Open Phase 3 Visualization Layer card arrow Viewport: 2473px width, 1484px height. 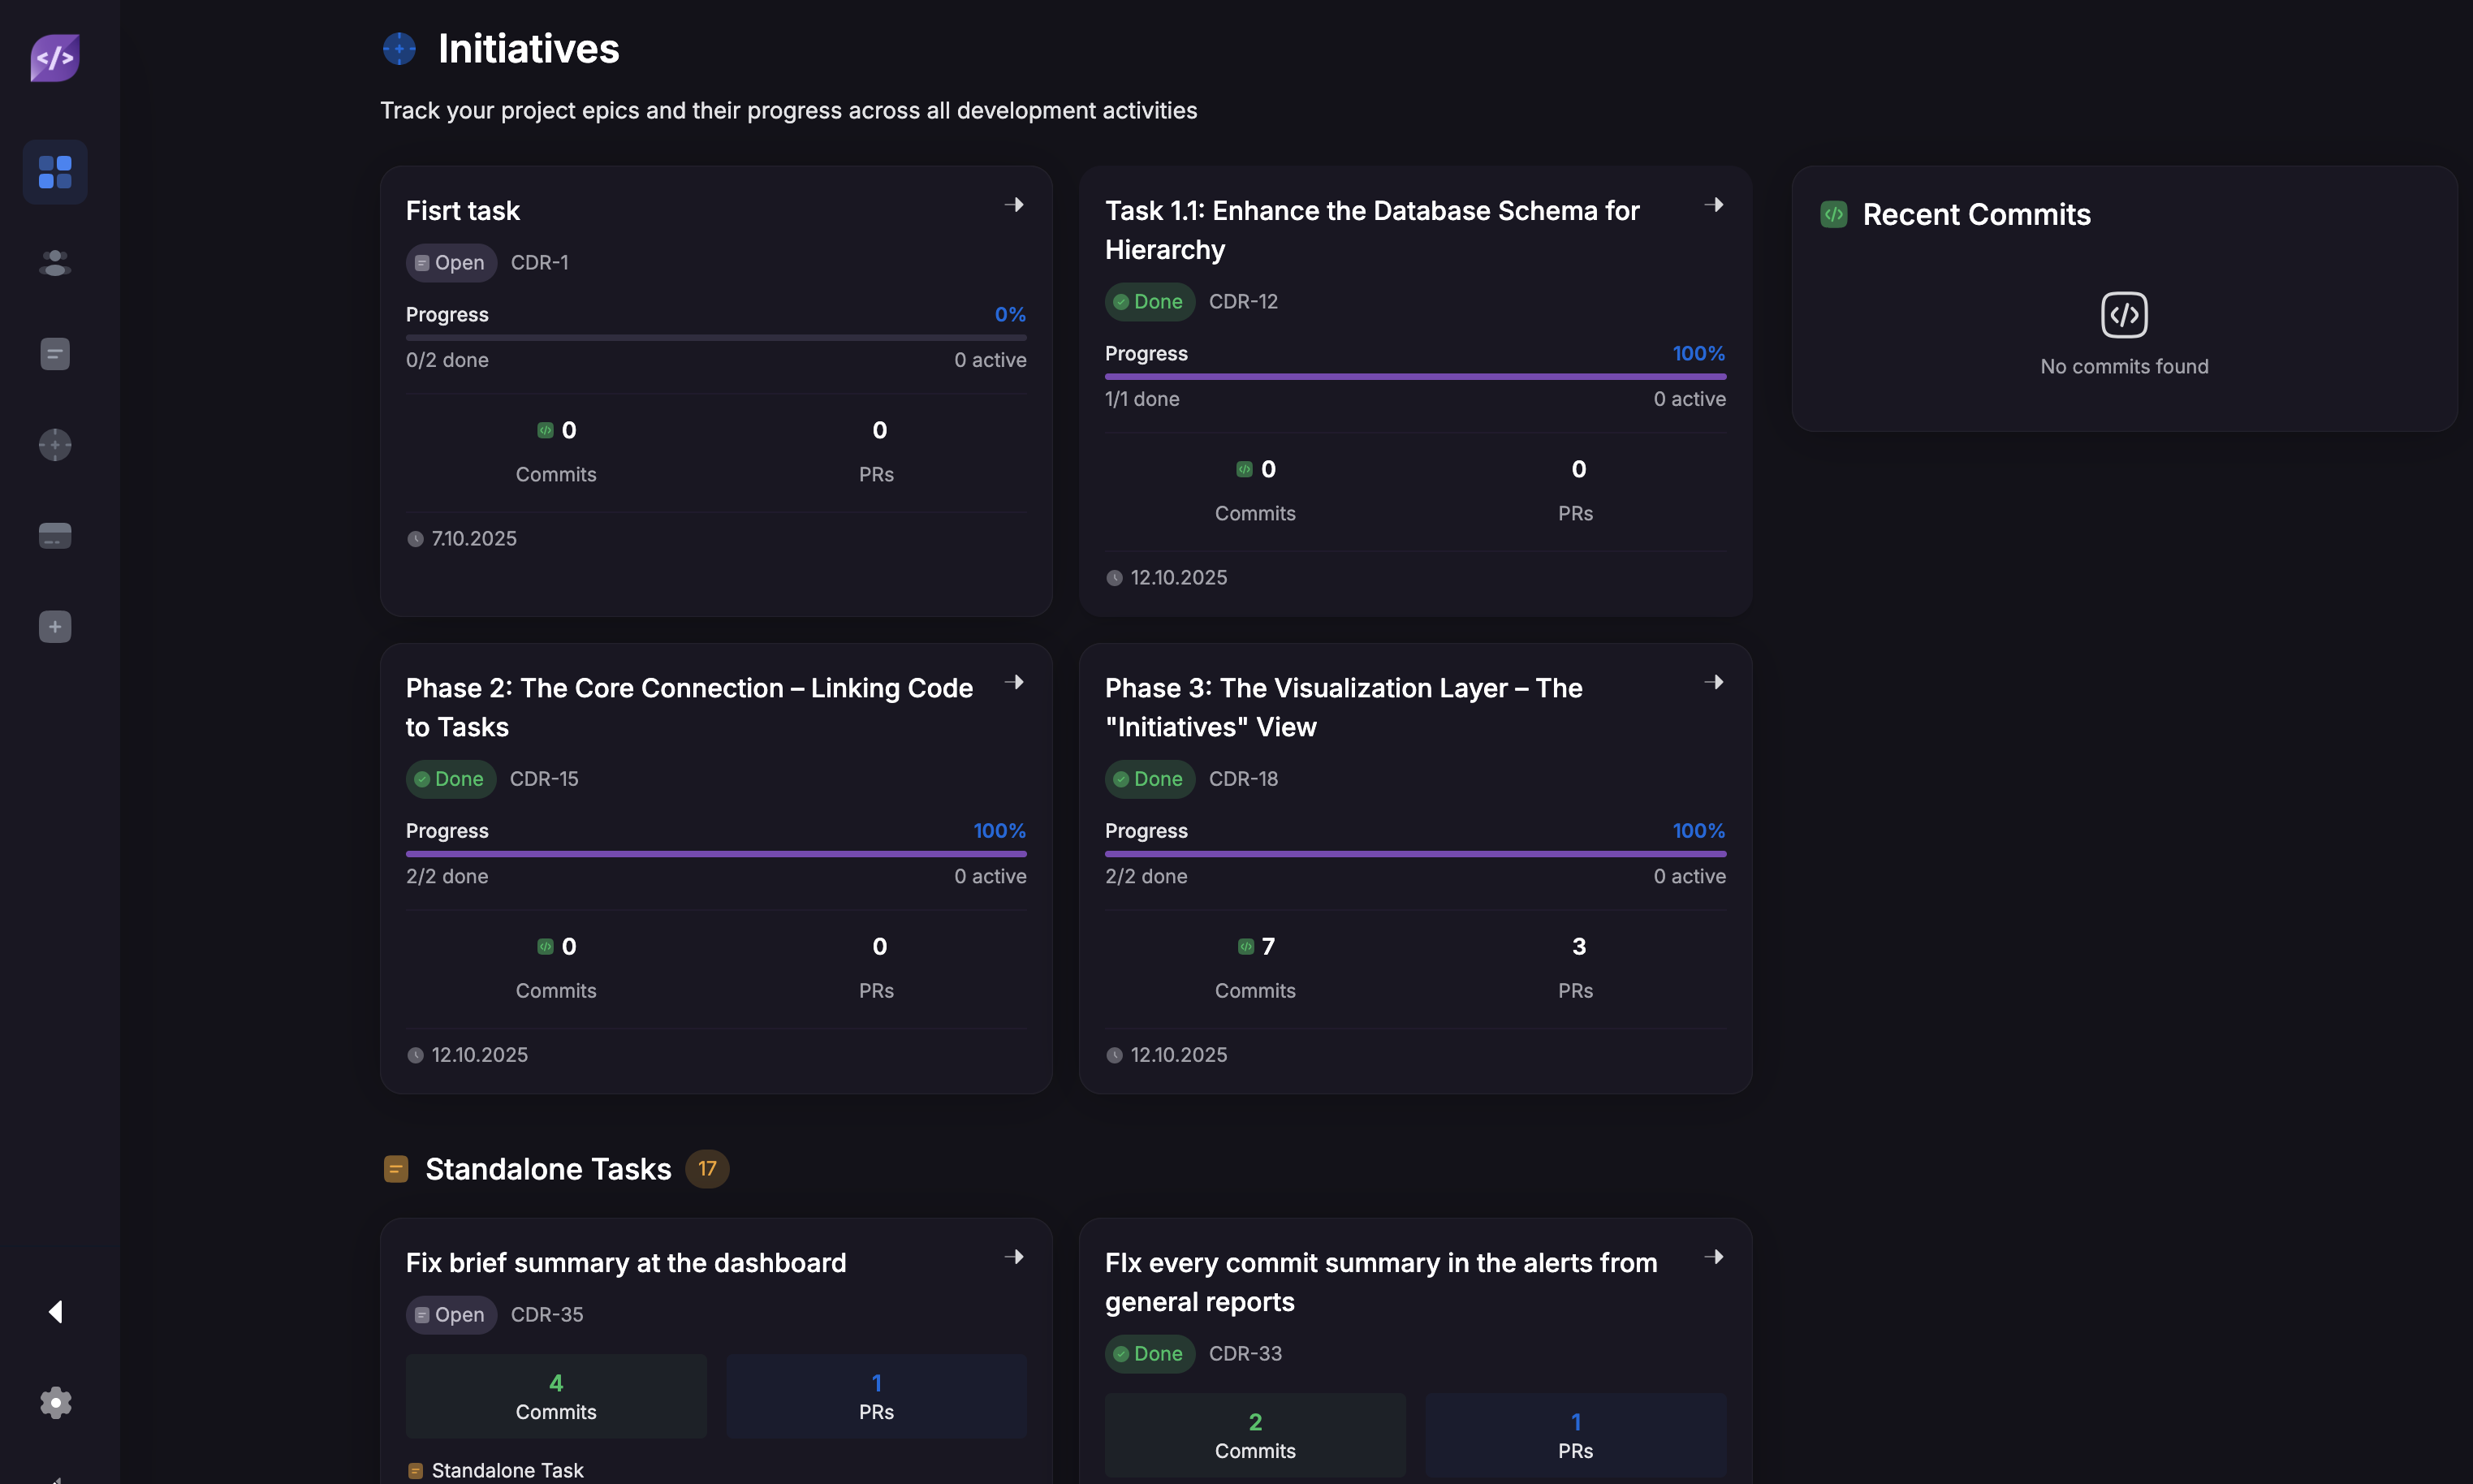coord(1713,682)
